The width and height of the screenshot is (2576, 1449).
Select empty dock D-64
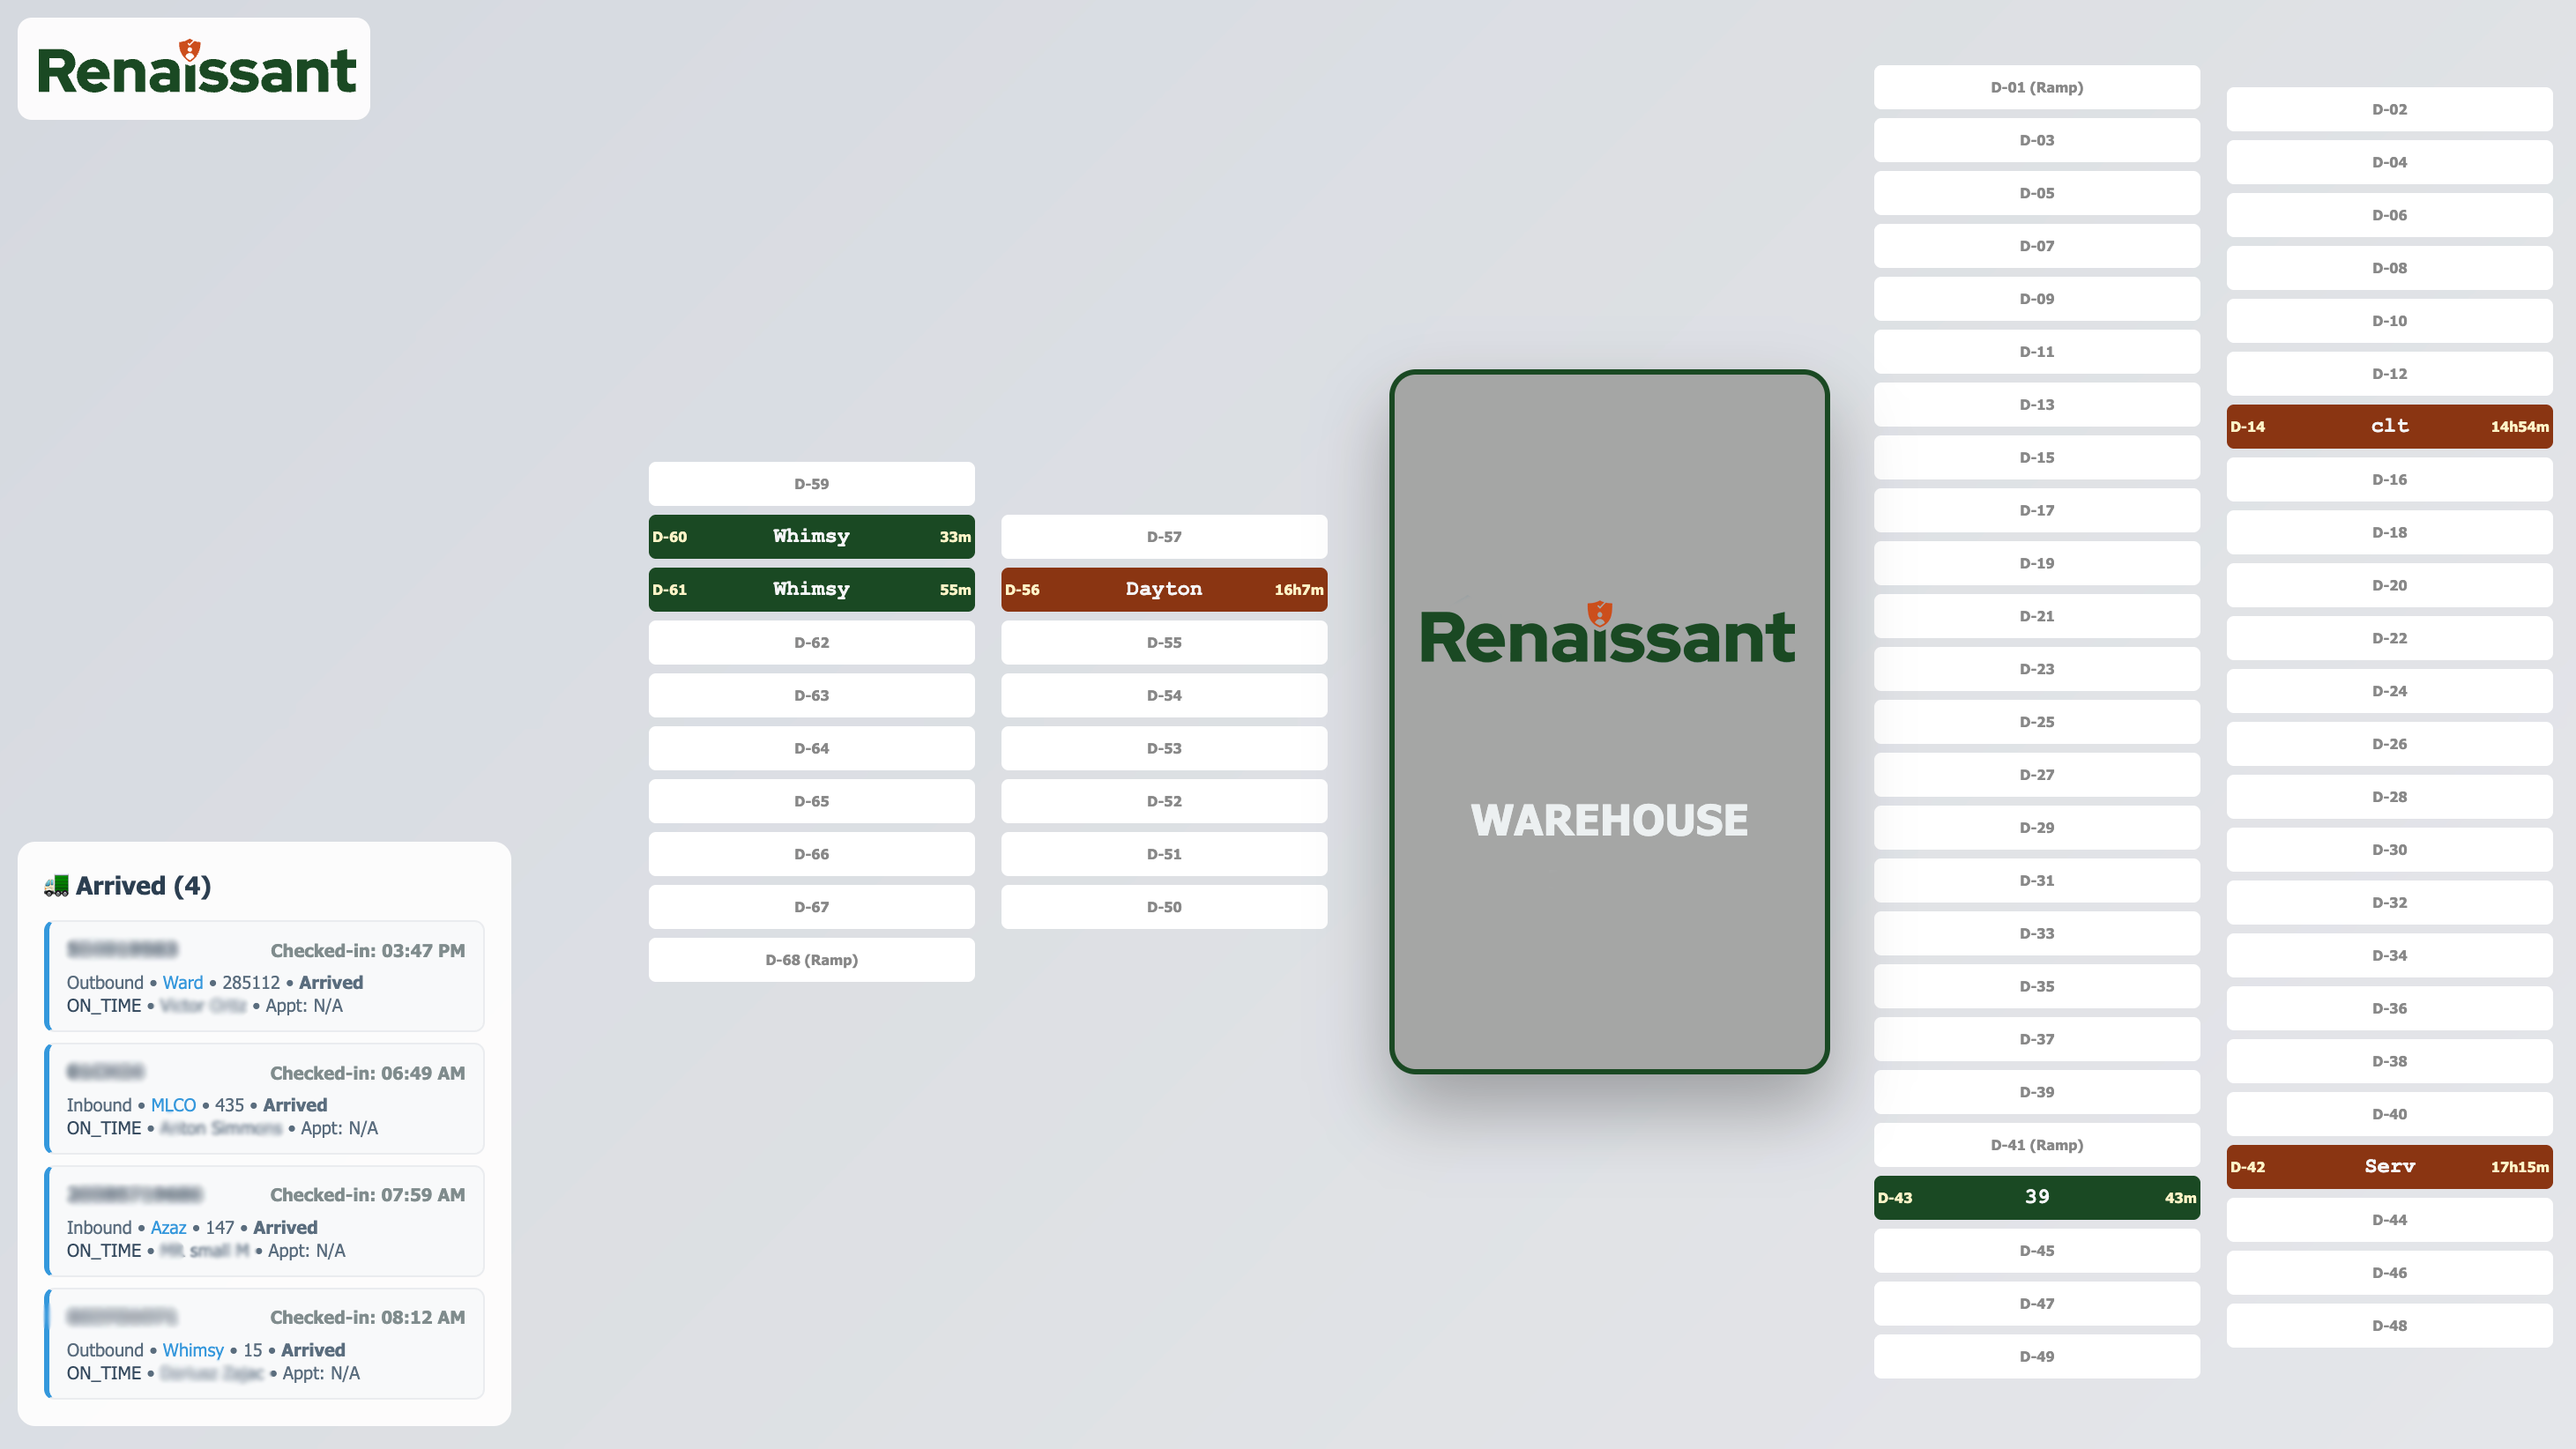(x=811, y=749)
